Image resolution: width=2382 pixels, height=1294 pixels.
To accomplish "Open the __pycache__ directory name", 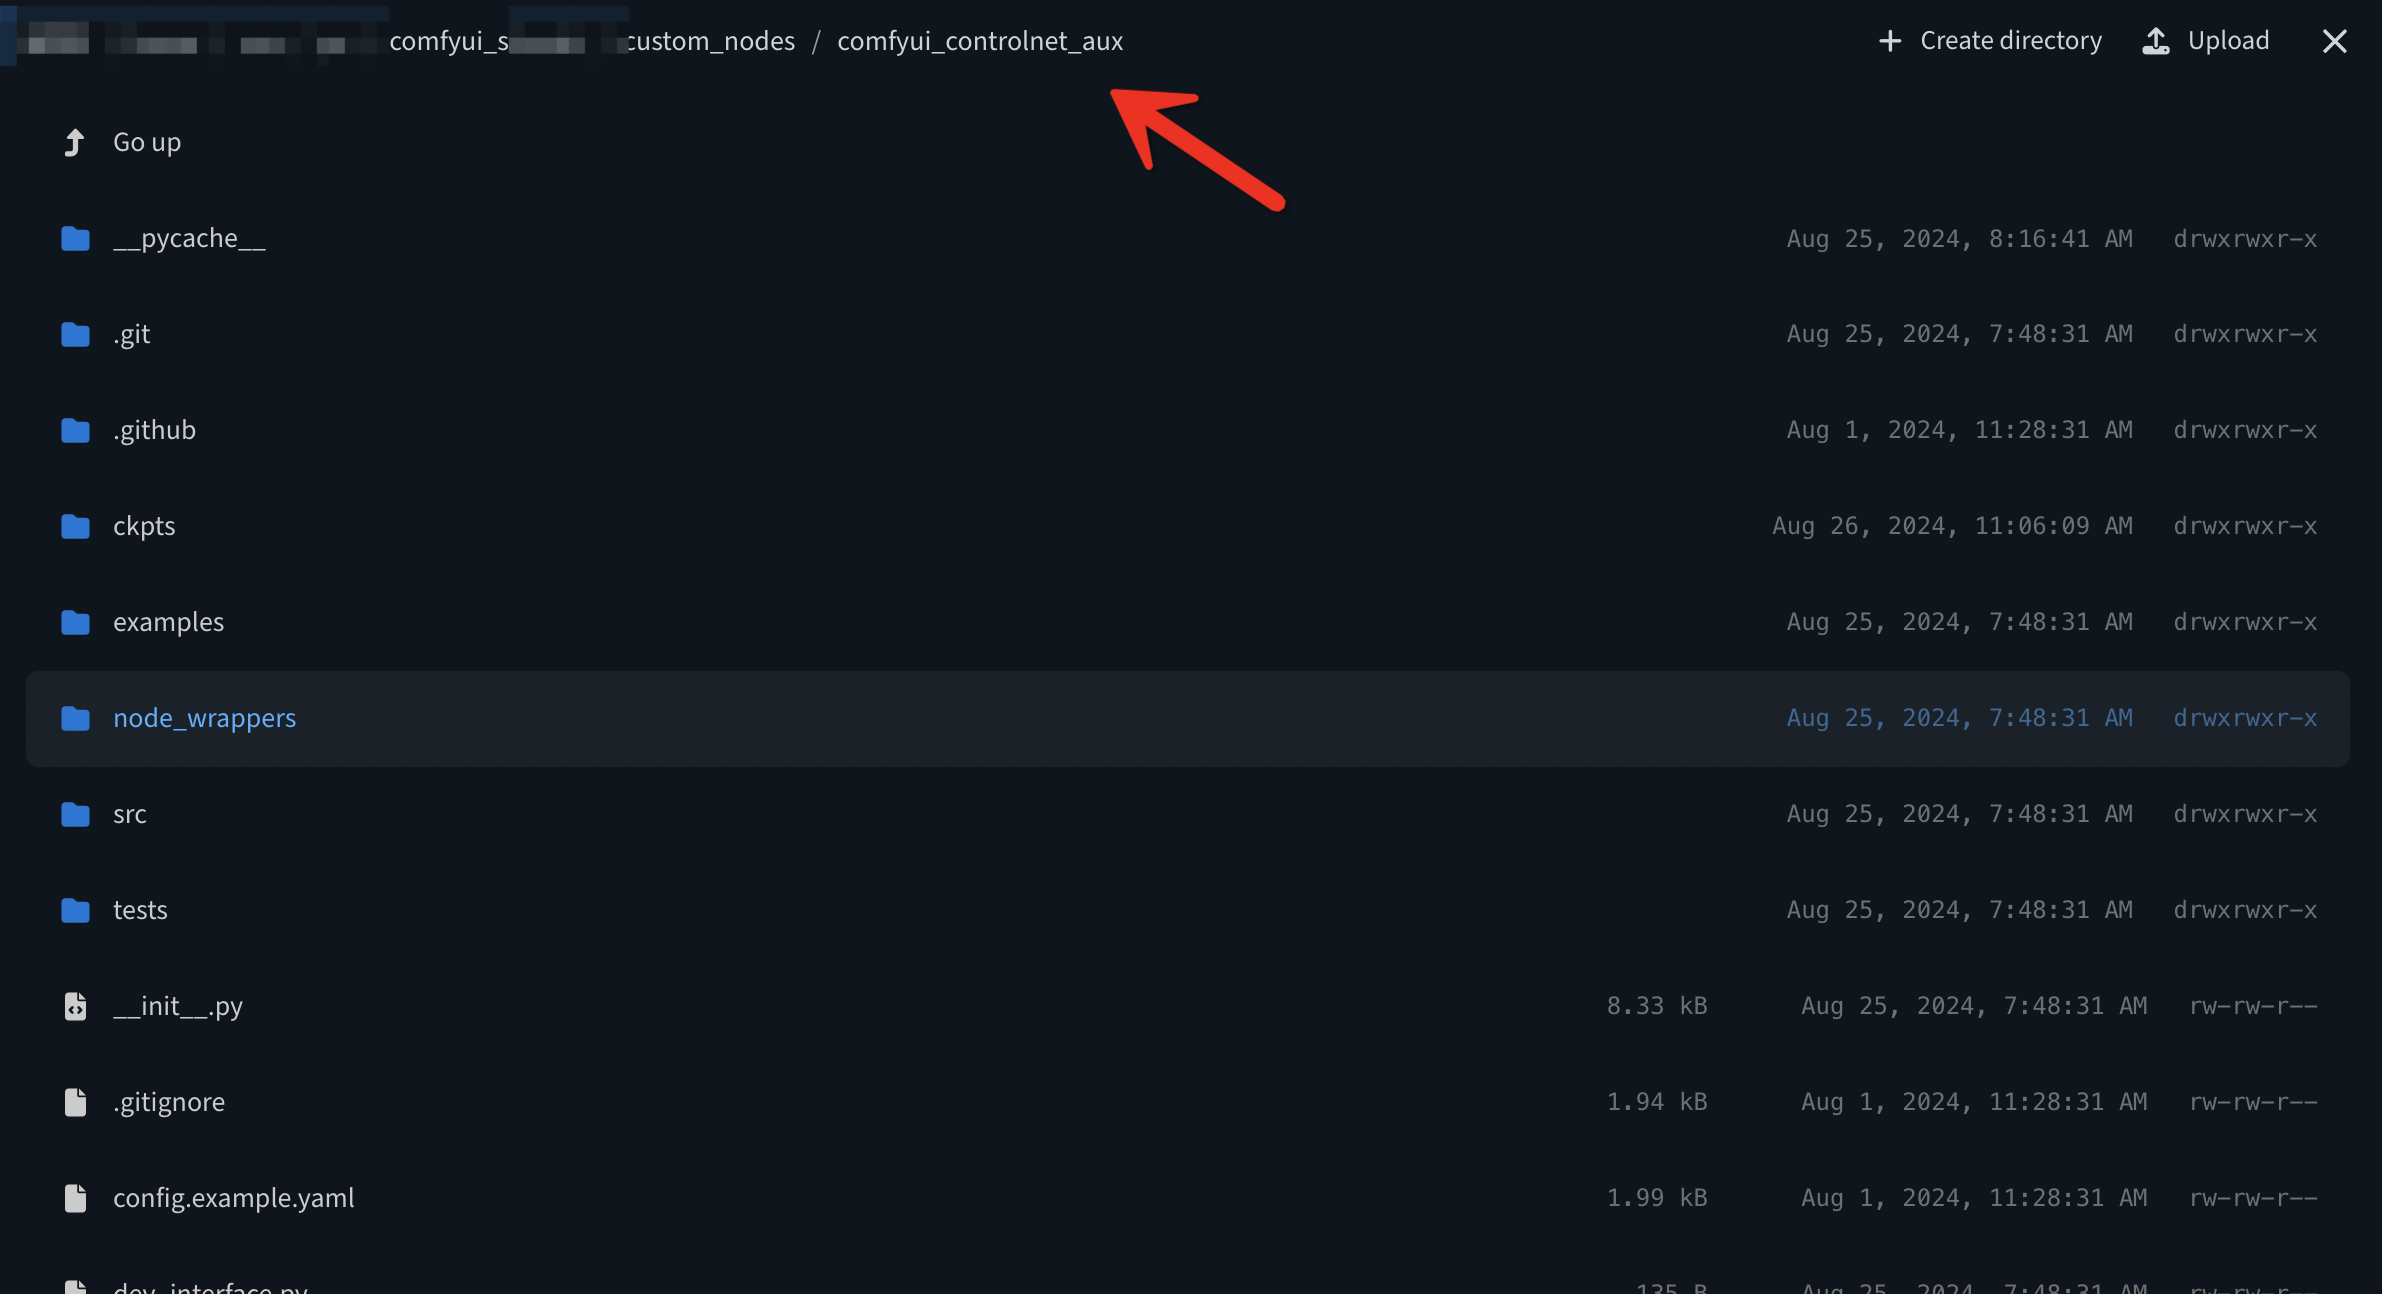I will point(189,239).
